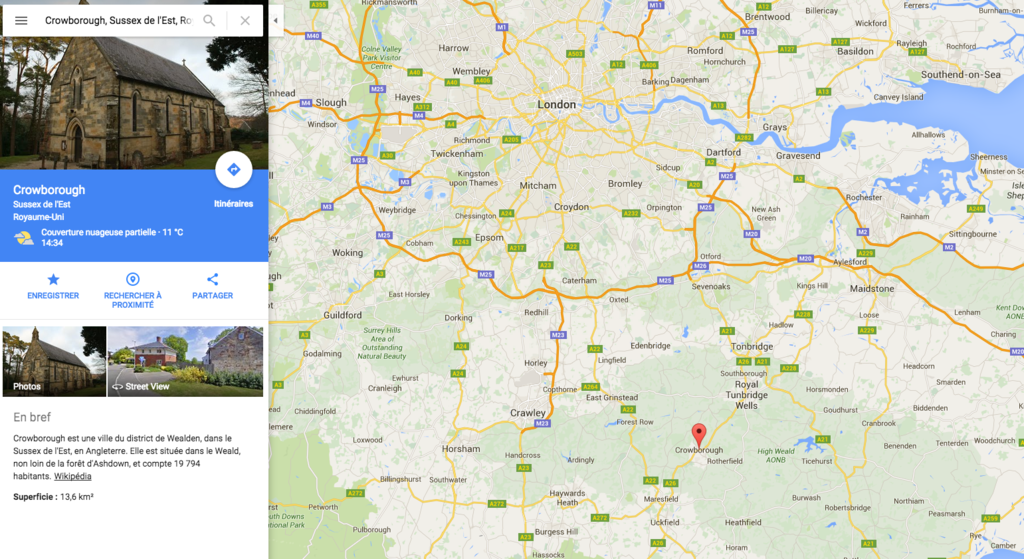This screenshot has height=559, width=1024.
Task: Select the Crawley map label
Action: [x=528, y=413]
